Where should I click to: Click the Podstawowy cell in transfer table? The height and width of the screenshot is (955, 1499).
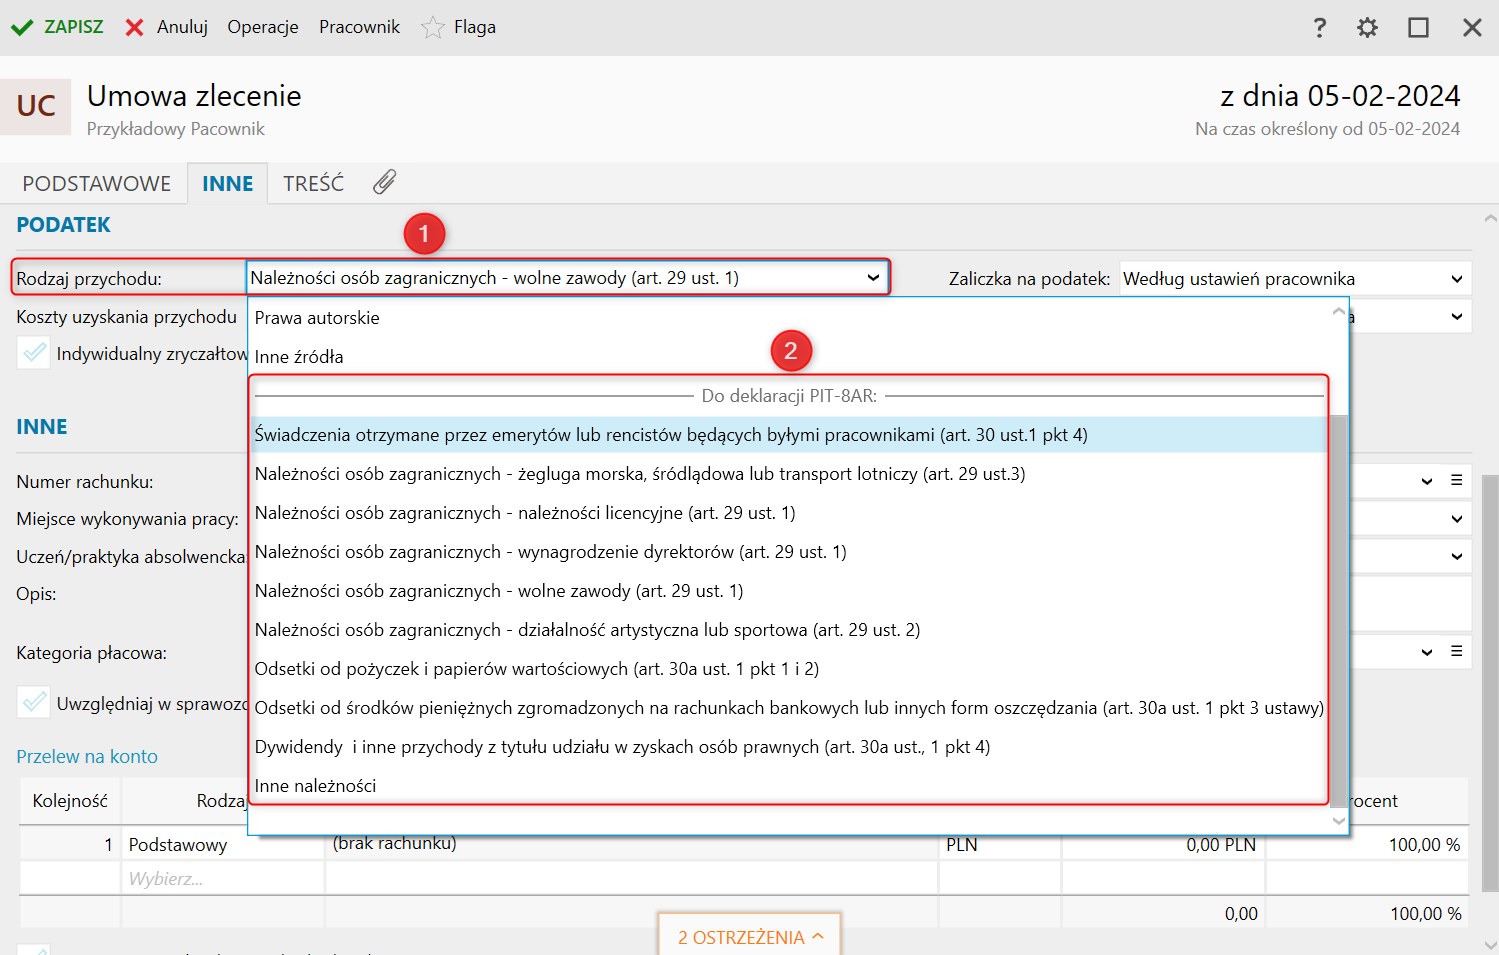[x=223, y=845]
